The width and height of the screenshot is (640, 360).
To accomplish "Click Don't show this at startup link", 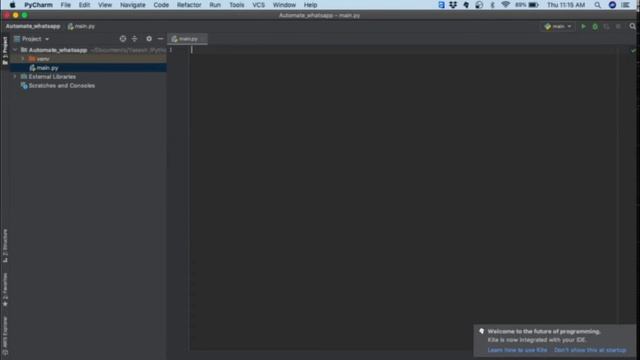I will coord(590,350).
